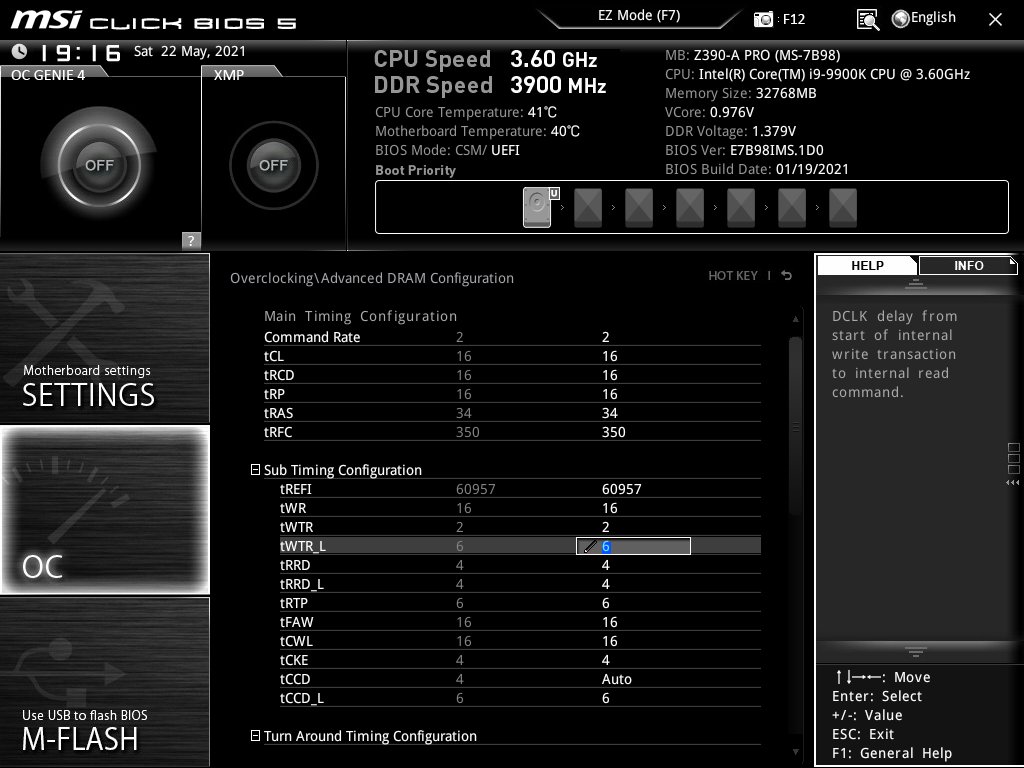
Task: Click the first hard drive boot device icon
Action: click(537, 207)
